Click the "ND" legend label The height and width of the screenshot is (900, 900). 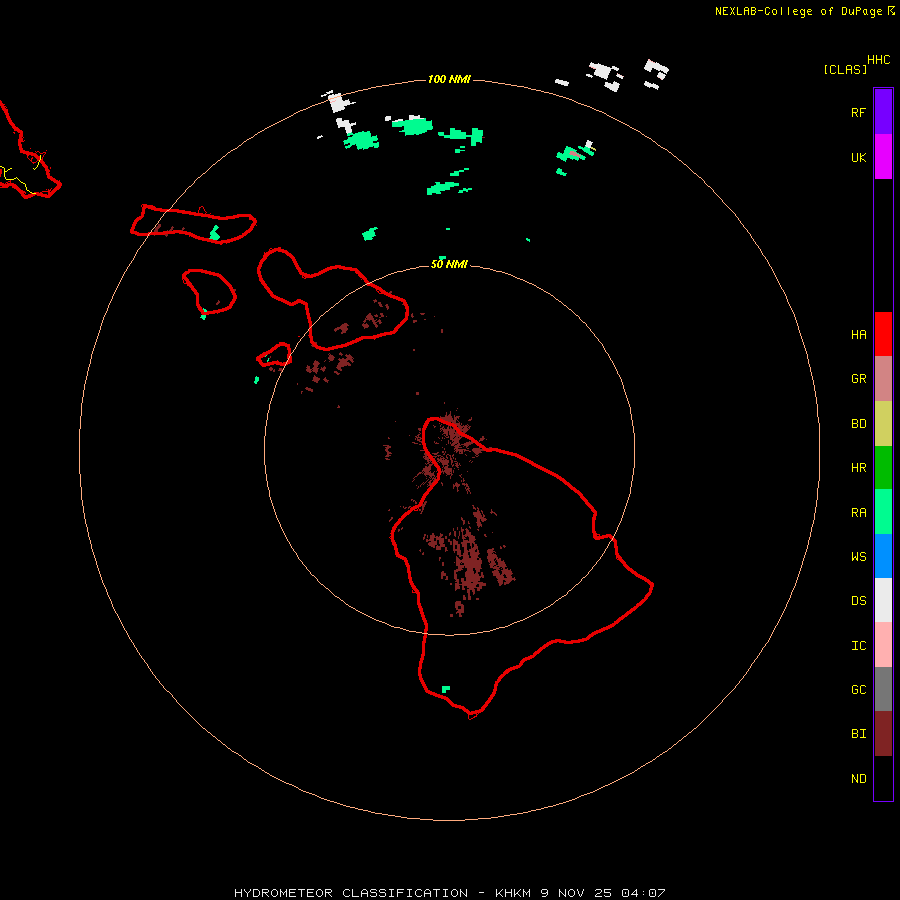pos(858,779)
